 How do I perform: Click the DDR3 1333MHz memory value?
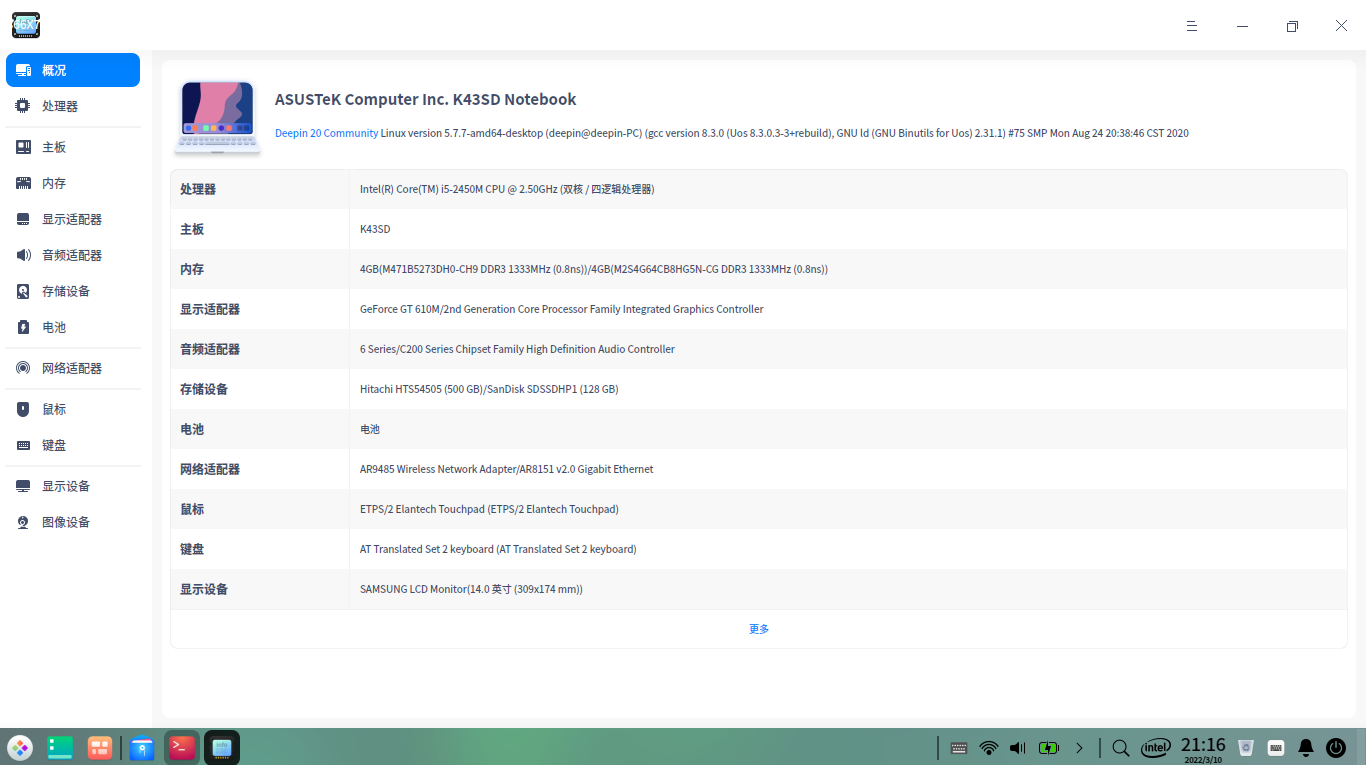(x=594, y=269)
